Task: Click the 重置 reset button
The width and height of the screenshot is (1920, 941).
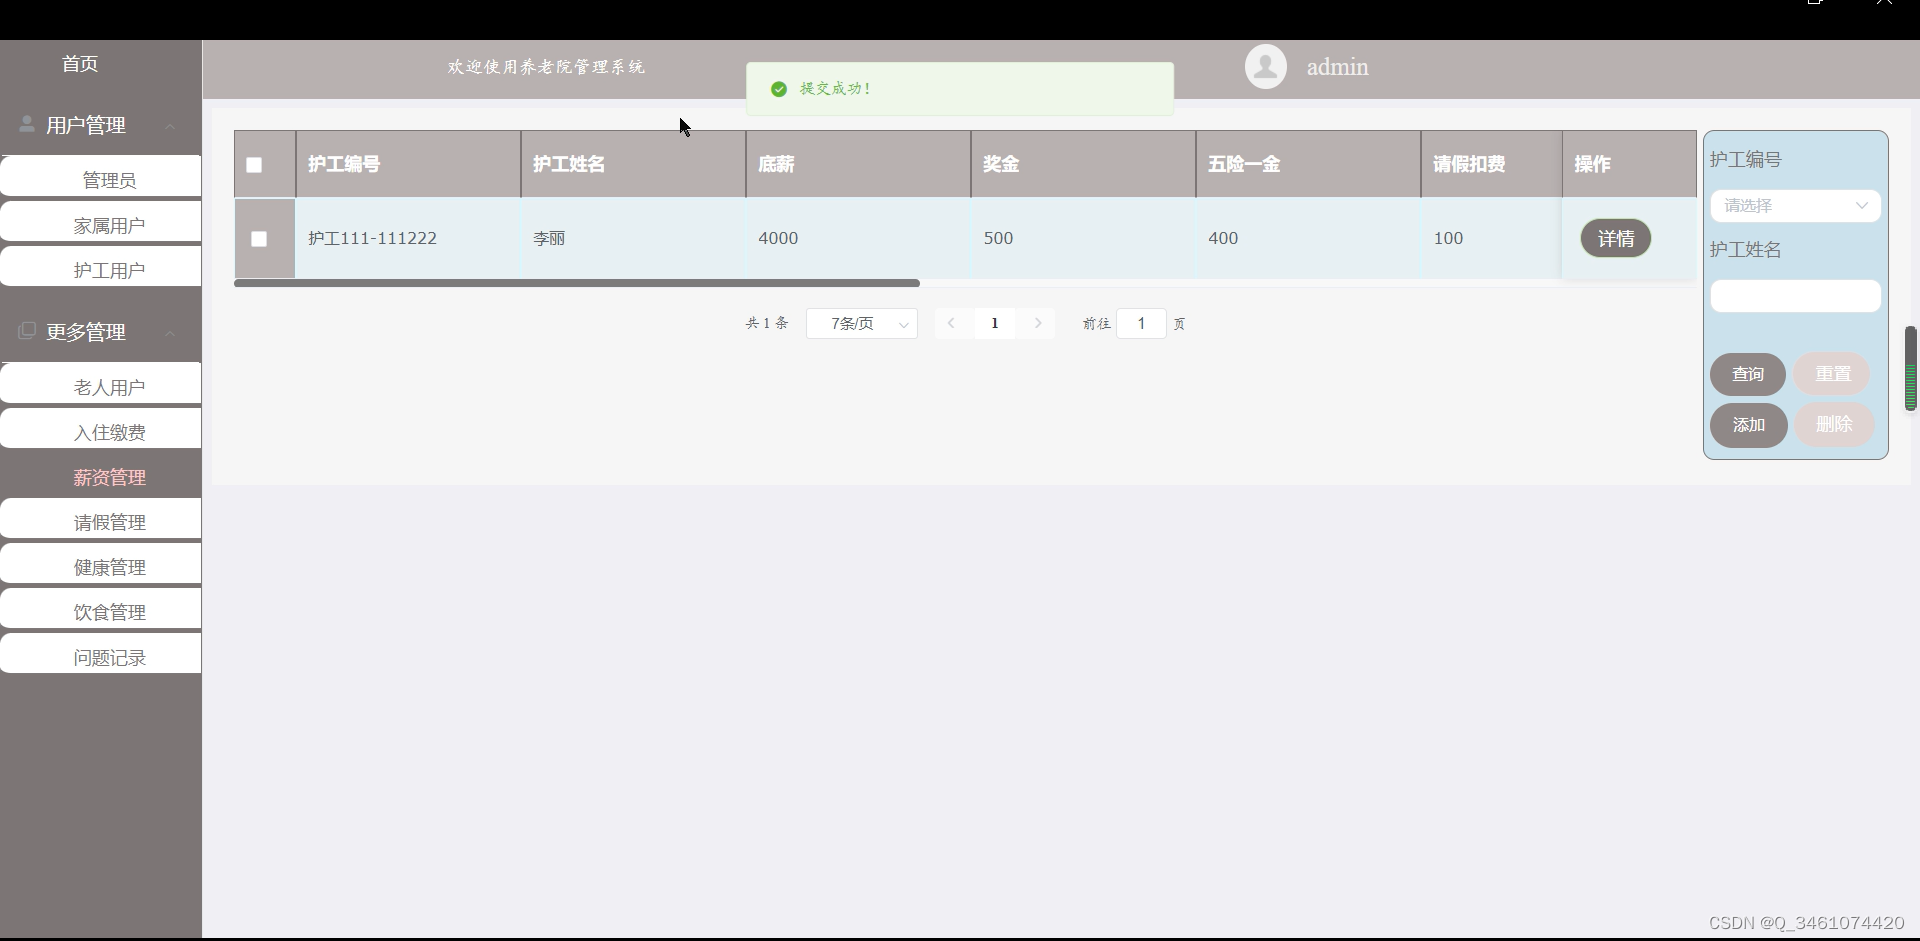Action: (x=1832, y=374)
